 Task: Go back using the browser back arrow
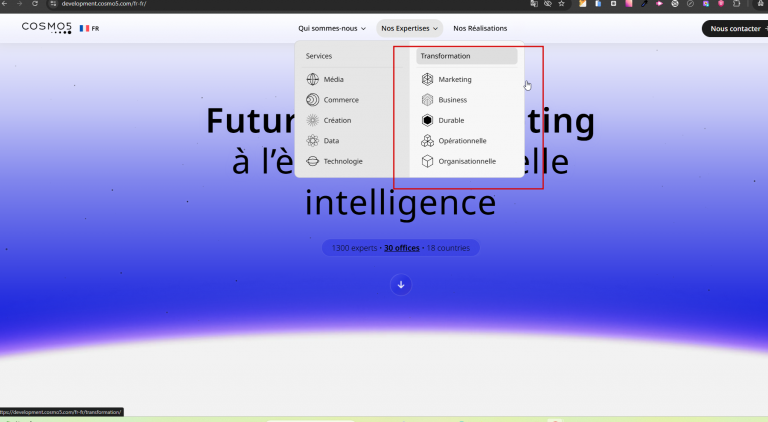click(4, 3)
